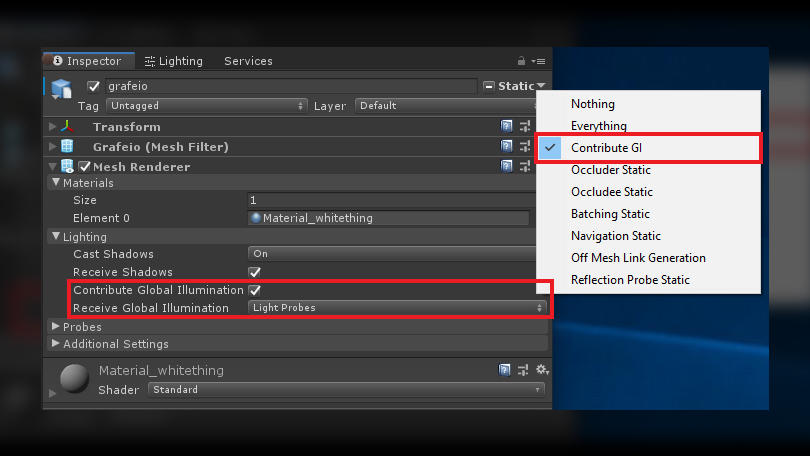This screenshot has height=456, width=810.
Task: Click the grafeio GameObject cube icon
Action: [x=61, y=88]
